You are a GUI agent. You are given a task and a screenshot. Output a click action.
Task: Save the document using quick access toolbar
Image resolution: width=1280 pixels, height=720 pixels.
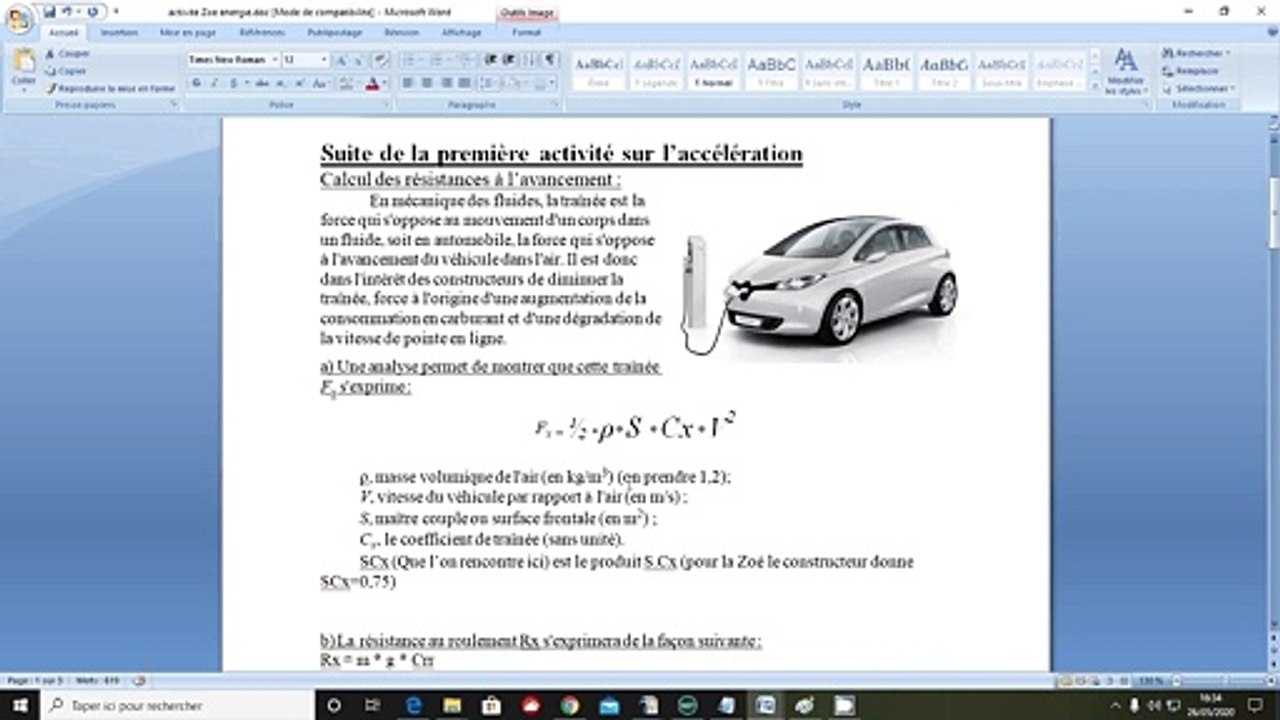[x=49, y=12]
